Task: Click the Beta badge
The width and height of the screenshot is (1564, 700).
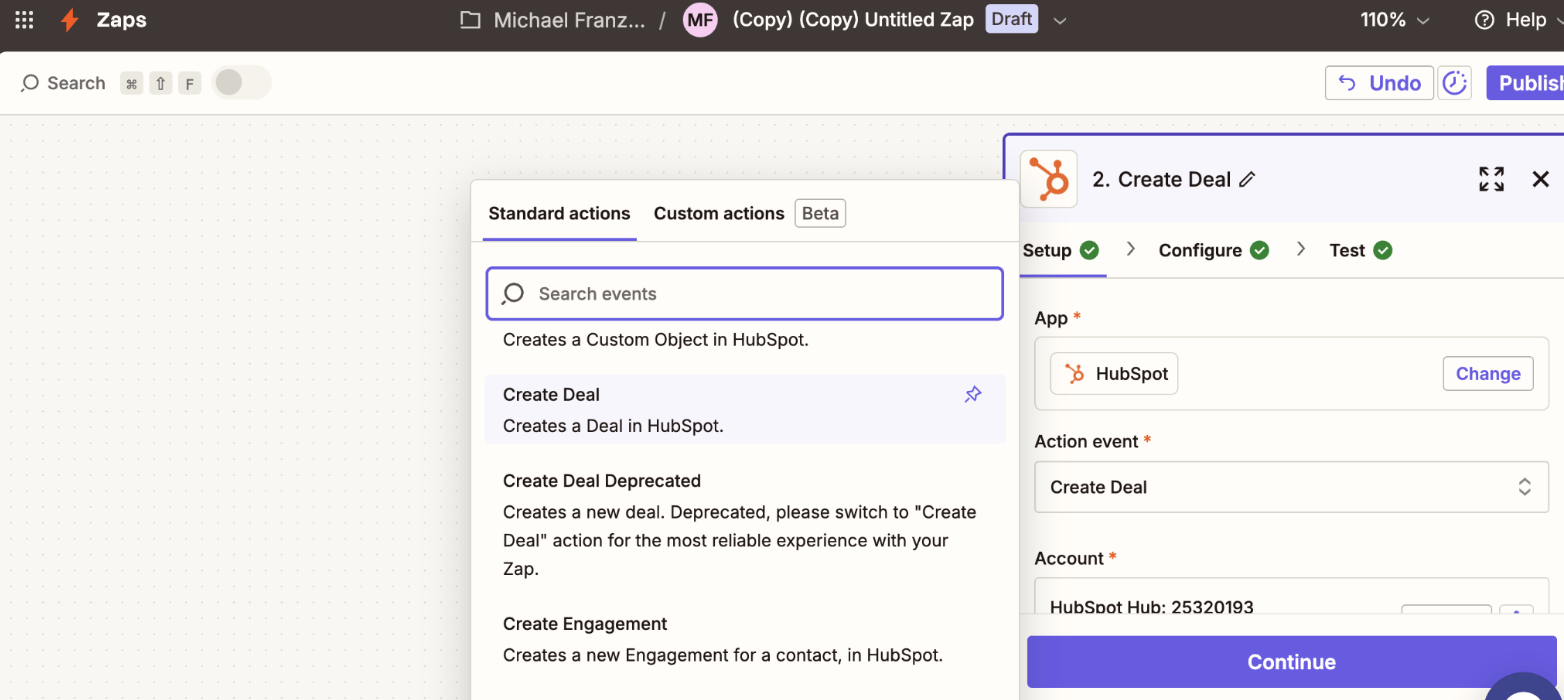Action: (x=820, y=213)
